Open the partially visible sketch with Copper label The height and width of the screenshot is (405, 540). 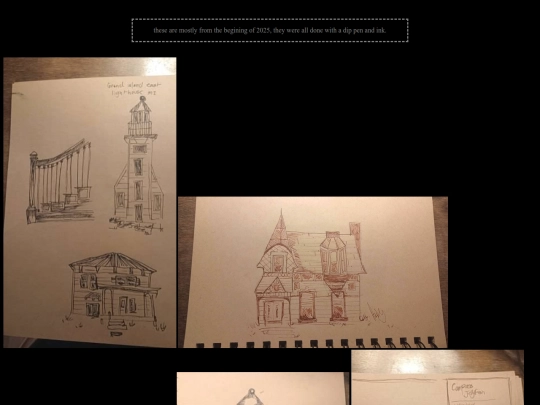click(437, 377)
